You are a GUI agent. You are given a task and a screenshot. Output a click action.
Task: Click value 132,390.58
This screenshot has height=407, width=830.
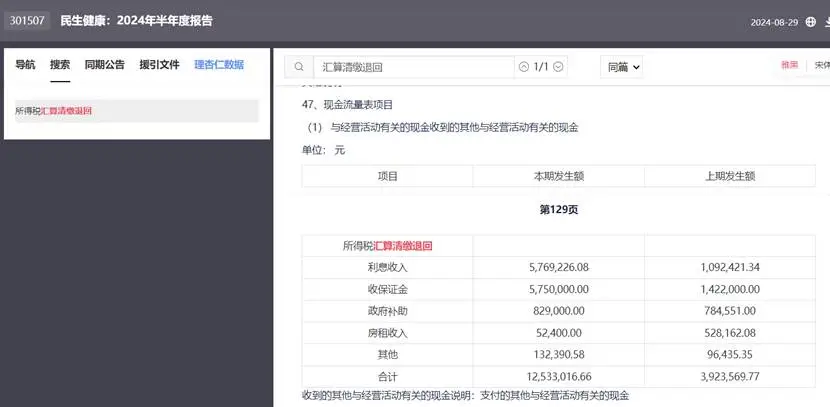[558, 355]
